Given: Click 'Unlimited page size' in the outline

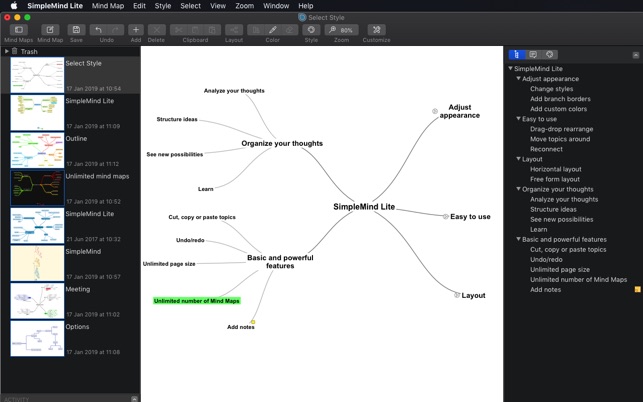Looking at the screenshot, I should pos(560,269).
